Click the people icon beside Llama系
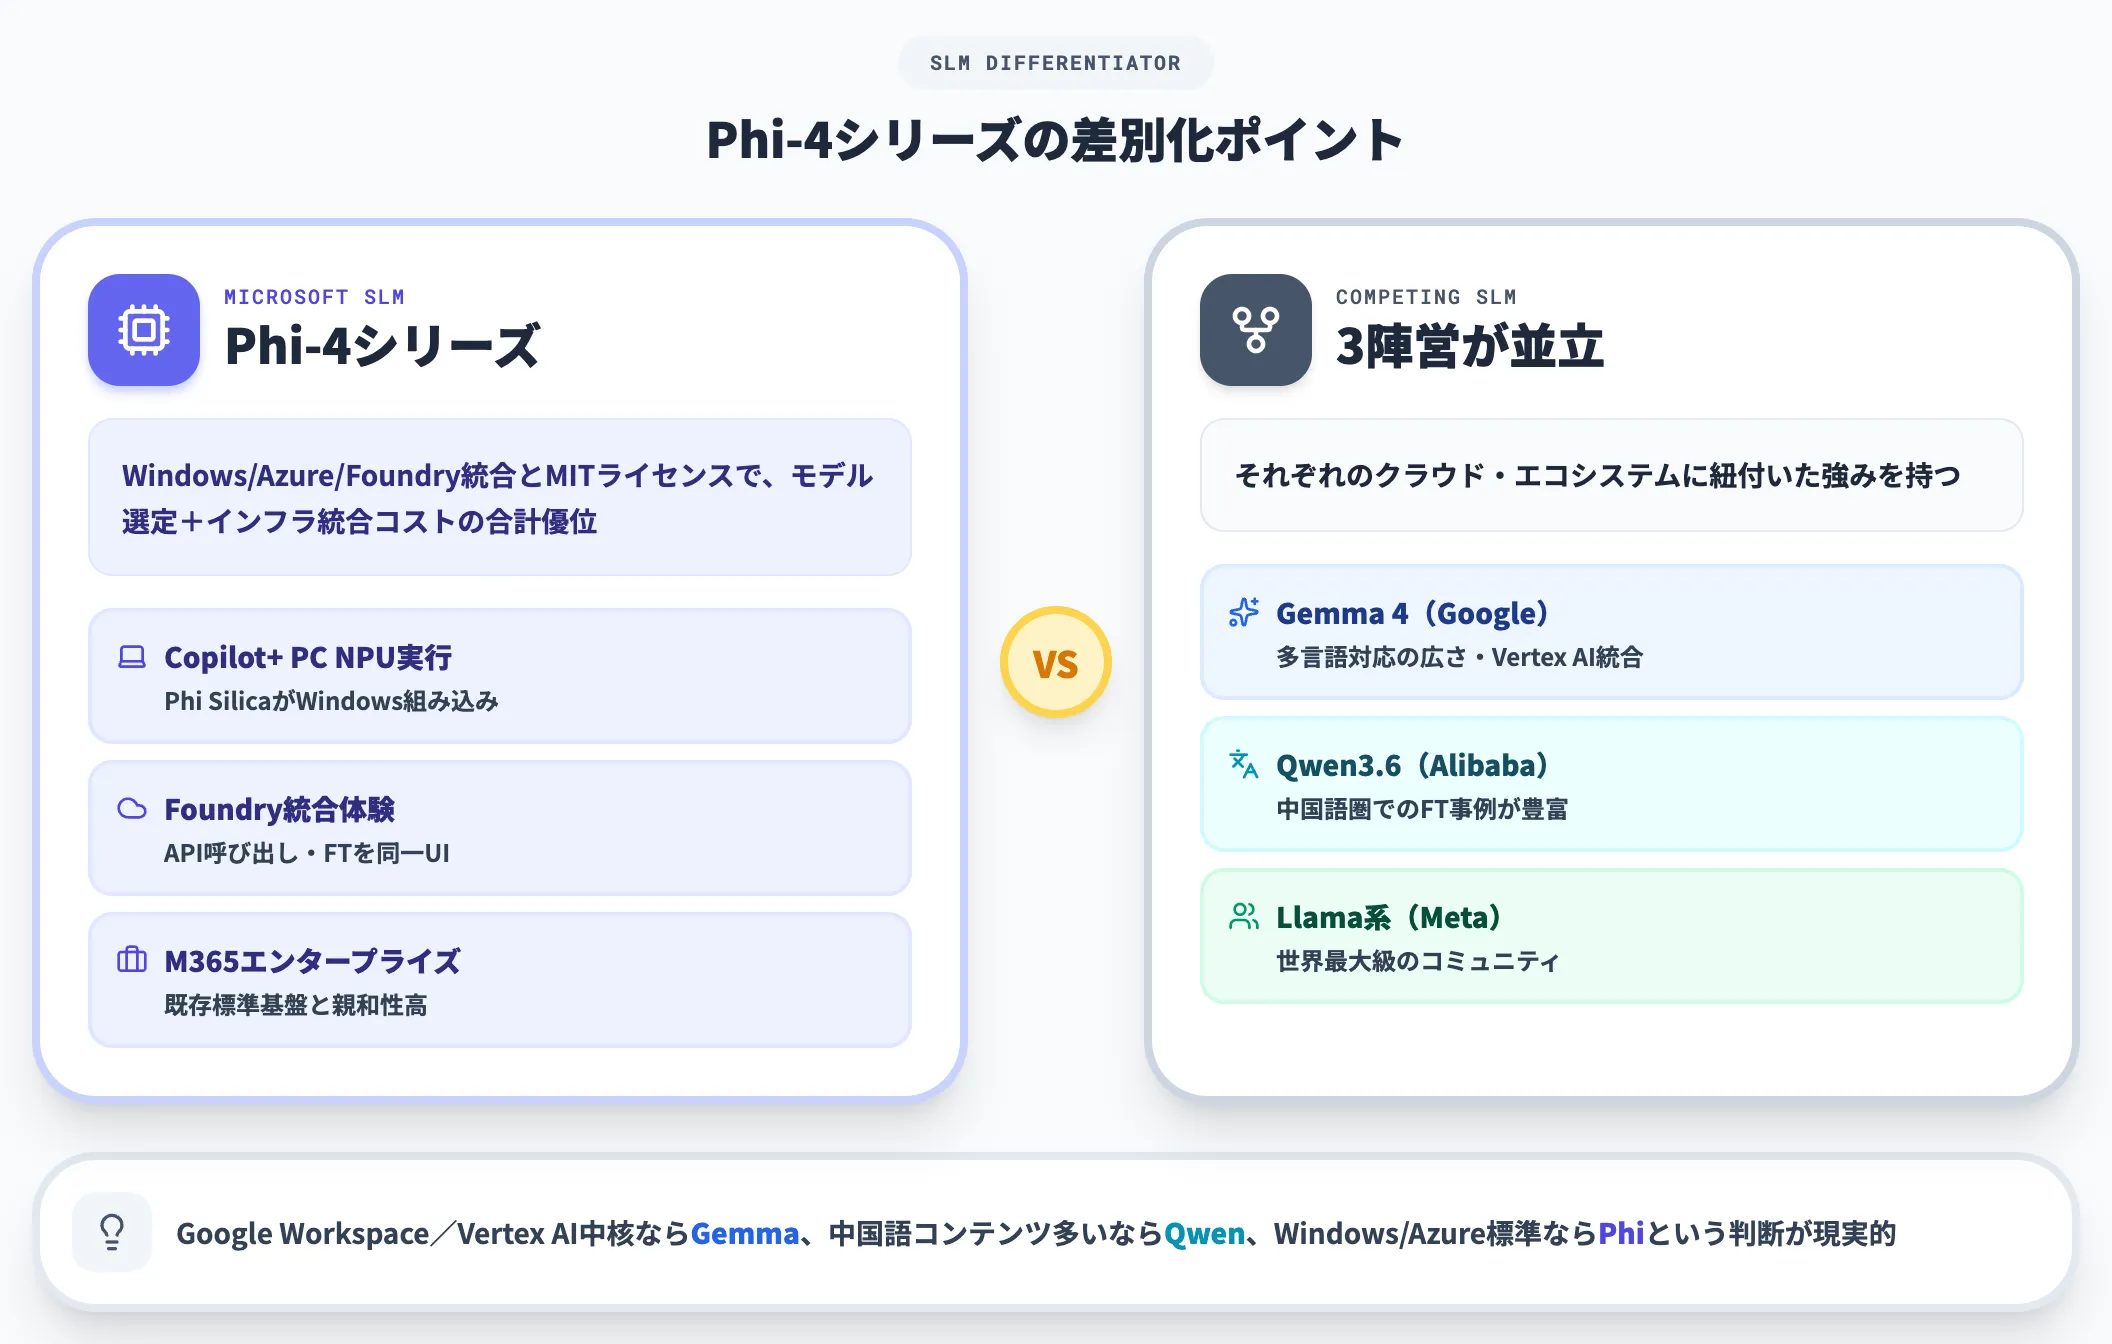The image size is (2112, 1344). pyautogui.click(x=1244, y=917)
